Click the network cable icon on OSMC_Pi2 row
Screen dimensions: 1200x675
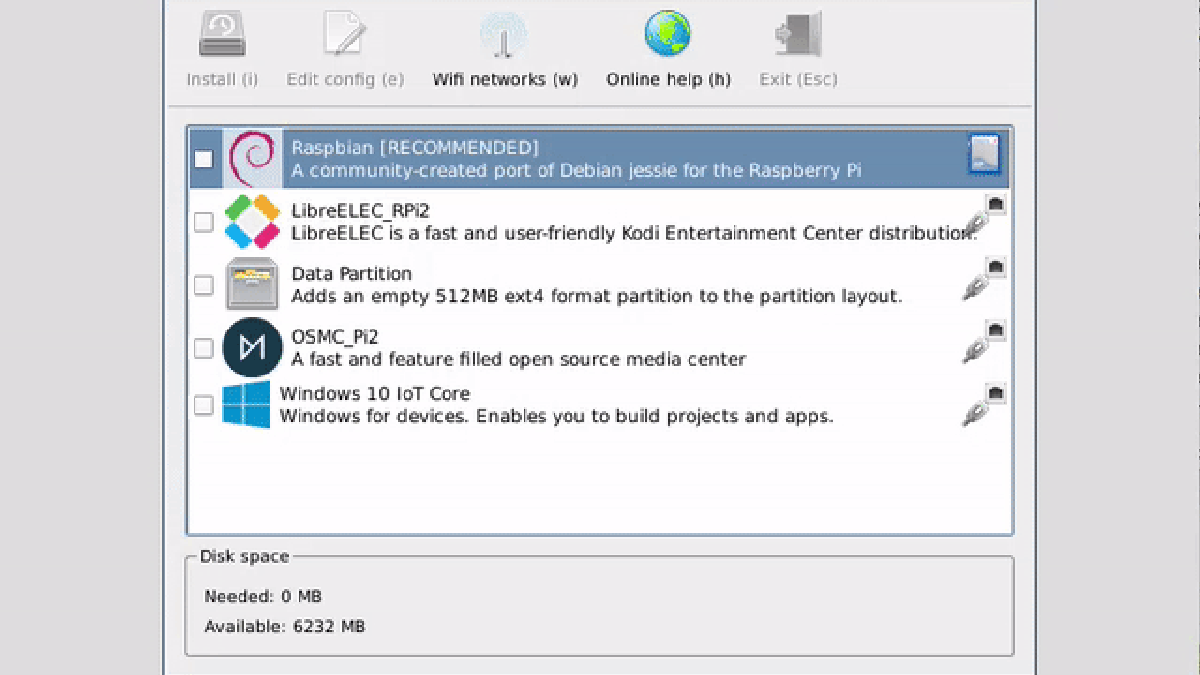984,343
